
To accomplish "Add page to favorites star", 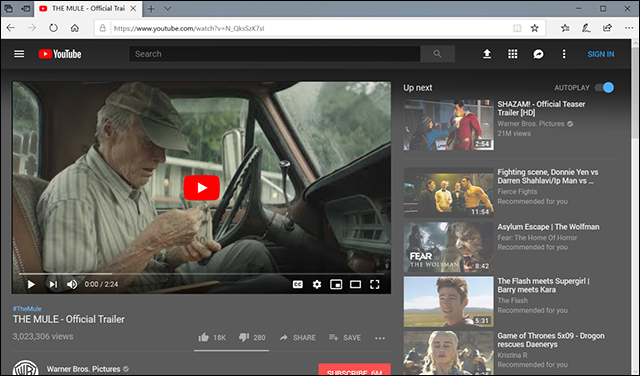I will (x=534, y=28).
